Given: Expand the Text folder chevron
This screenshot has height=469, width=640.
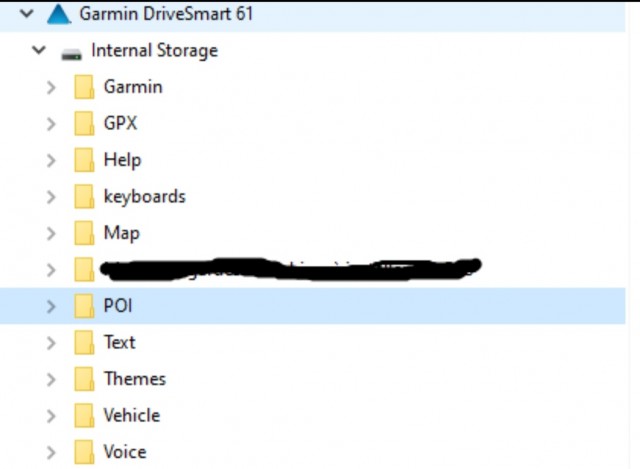Looking at the screenshot, I should 51,343.
